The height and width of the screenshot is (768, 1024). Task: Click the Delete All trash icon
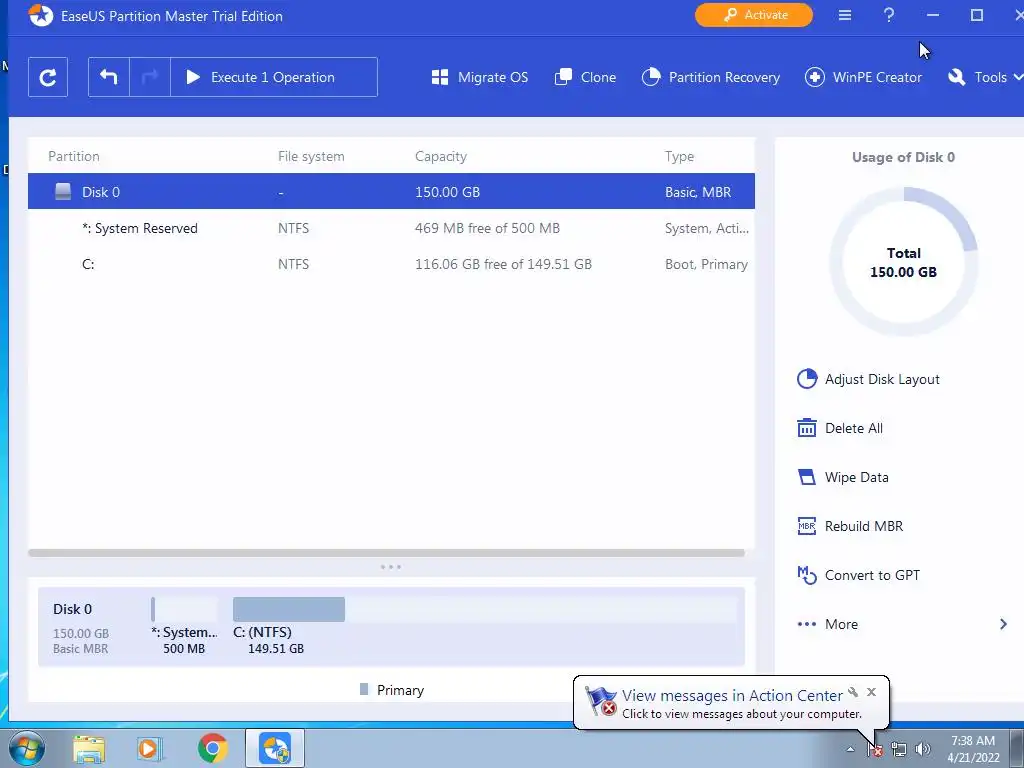pos(807,428)
